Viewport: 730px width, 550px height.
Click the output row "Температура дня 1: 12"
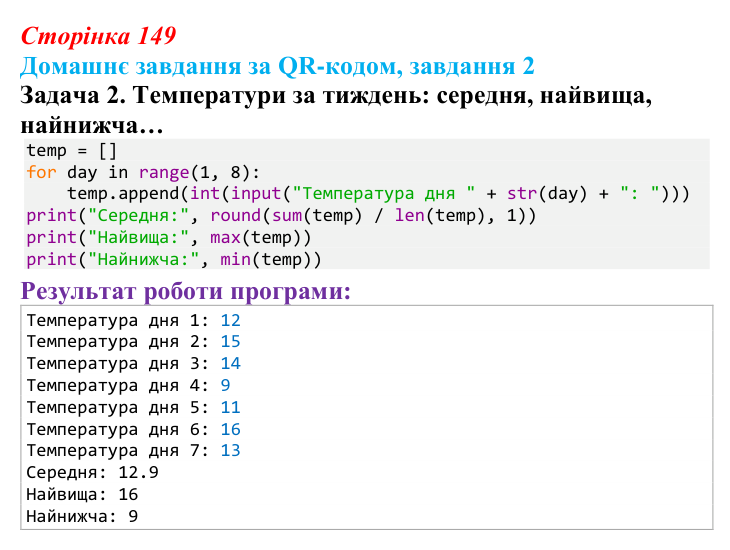(133, 320)
